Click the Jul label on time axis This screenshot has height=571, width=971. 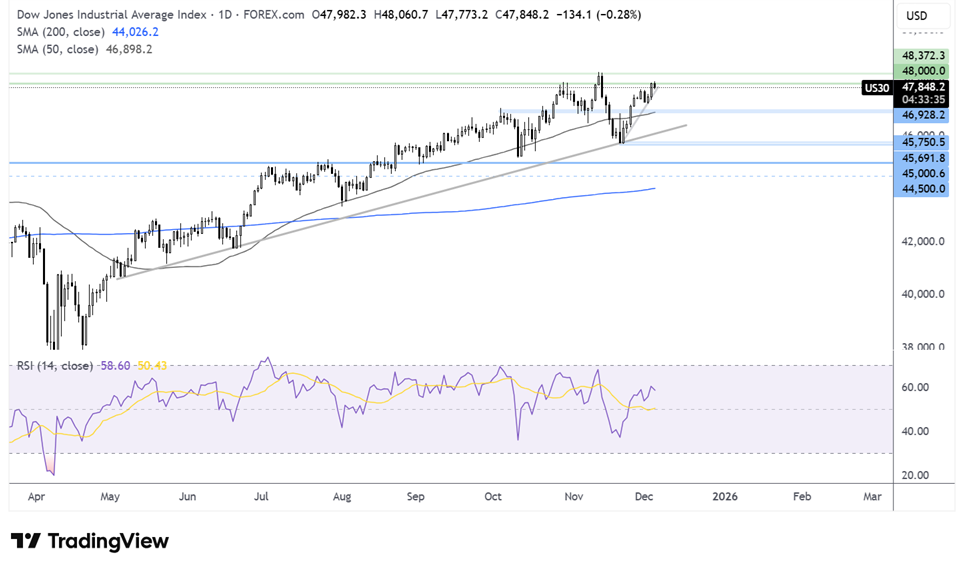[x=261, y=497]
